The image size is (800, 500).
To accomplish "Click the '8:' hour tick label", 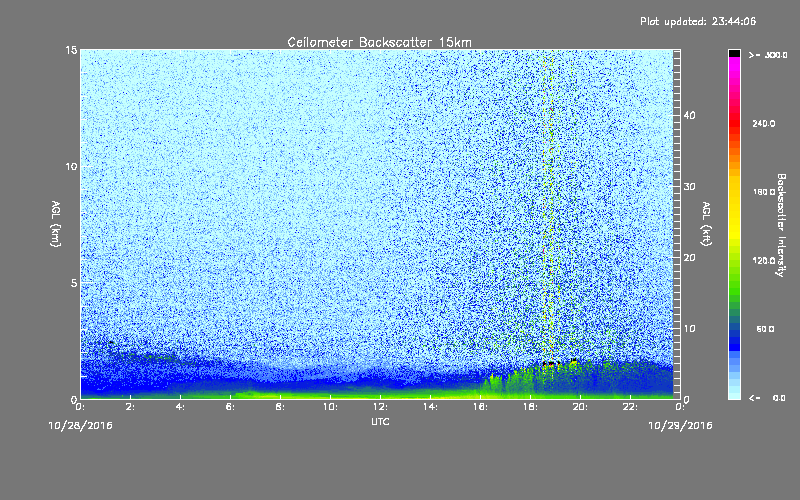I will (280, 407).
